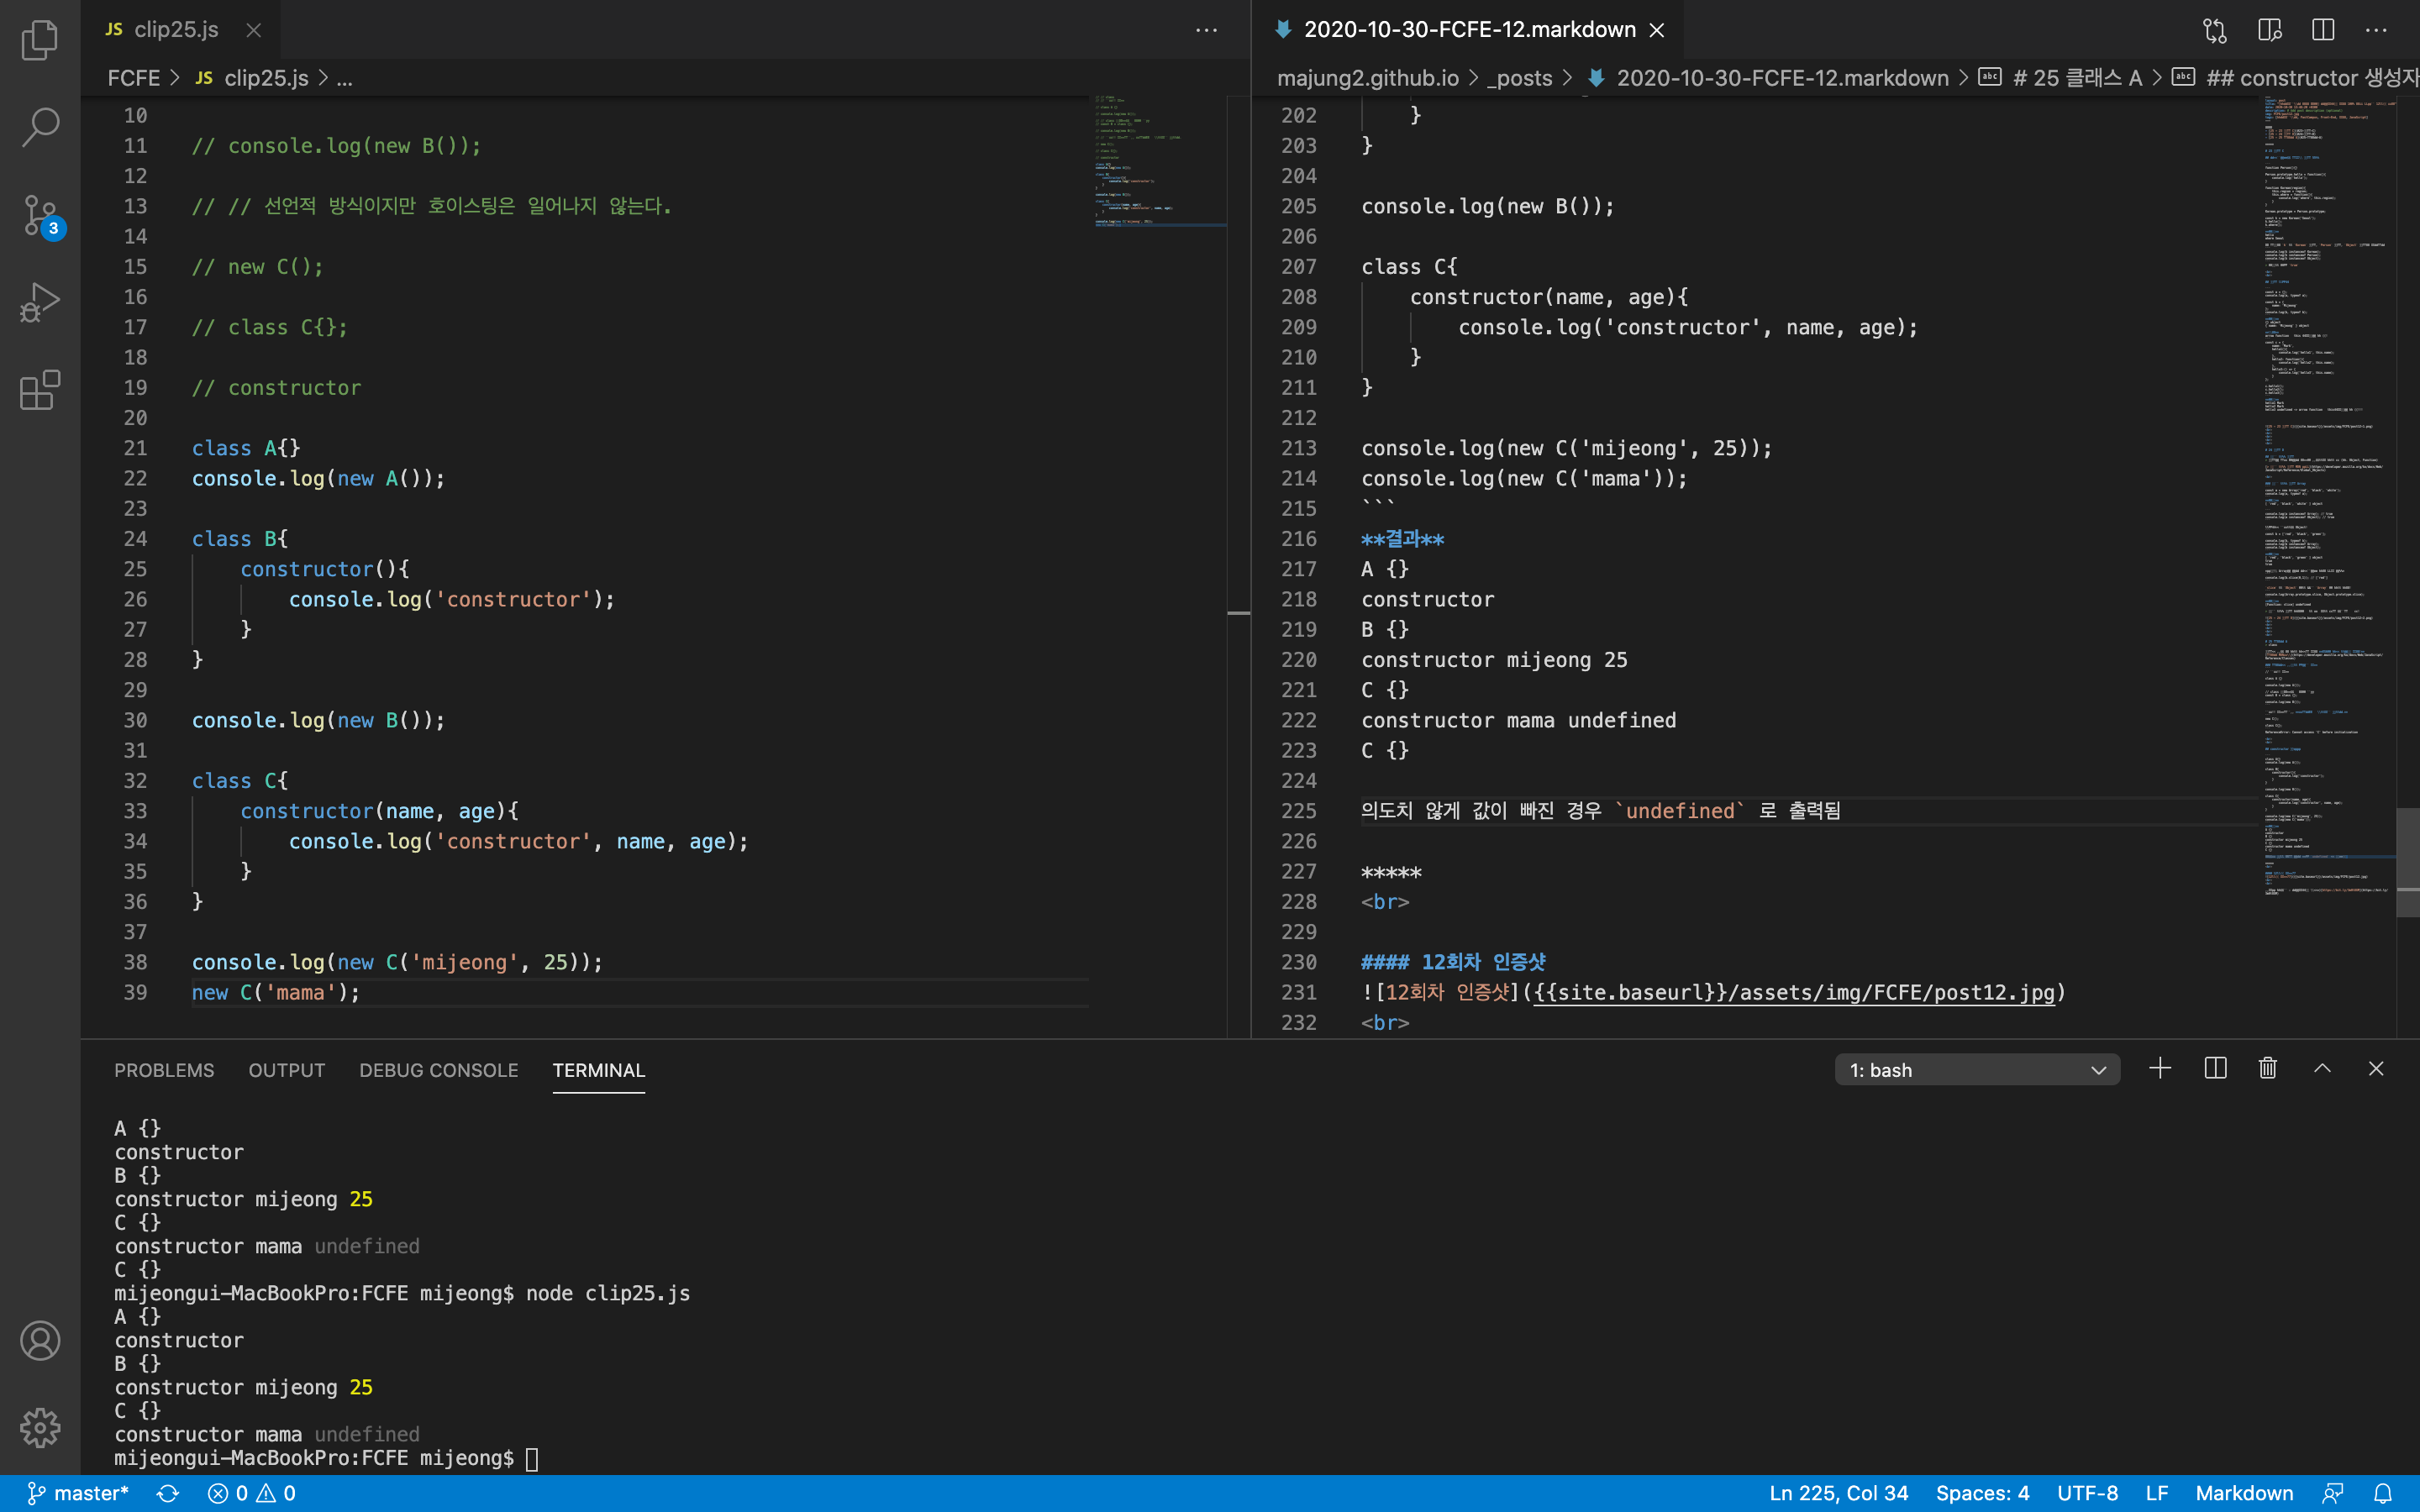This screenshot has height=1512, width=2420.
Task: Close the 2020-10-30-FCFE-12.markdown tab
Action: click(1657, 30)
